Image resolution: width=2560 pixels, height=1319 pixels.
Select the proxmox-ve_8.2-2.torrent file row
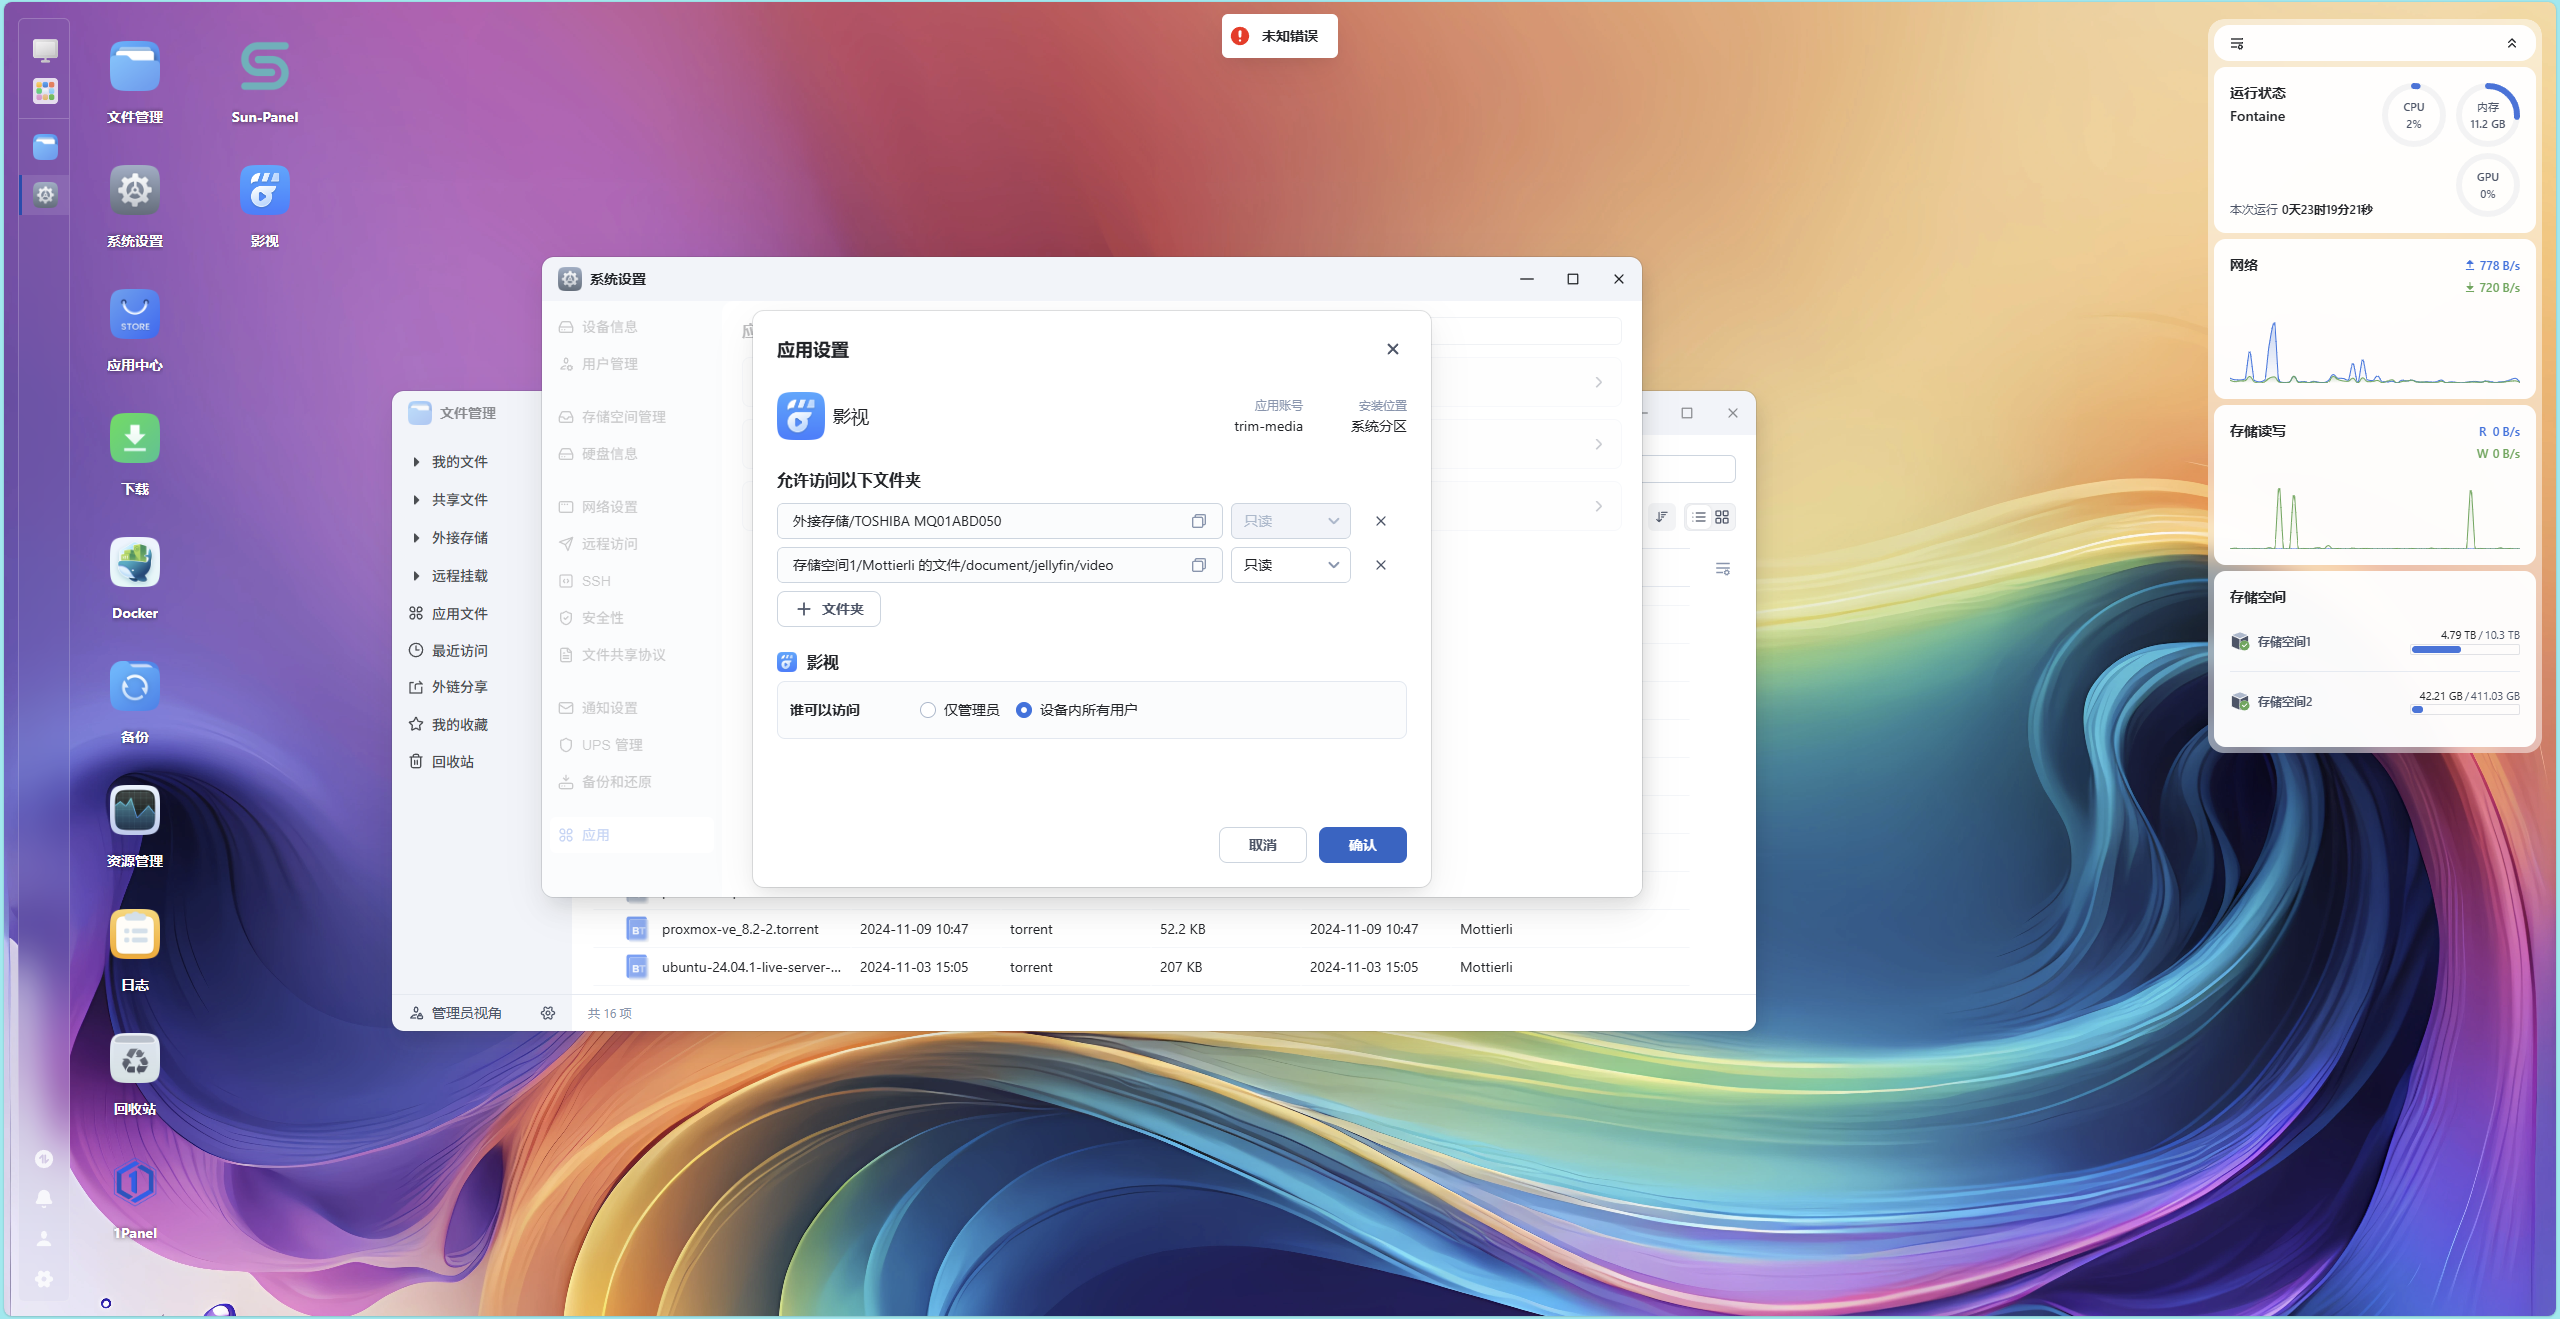click(x=740, y=929)
